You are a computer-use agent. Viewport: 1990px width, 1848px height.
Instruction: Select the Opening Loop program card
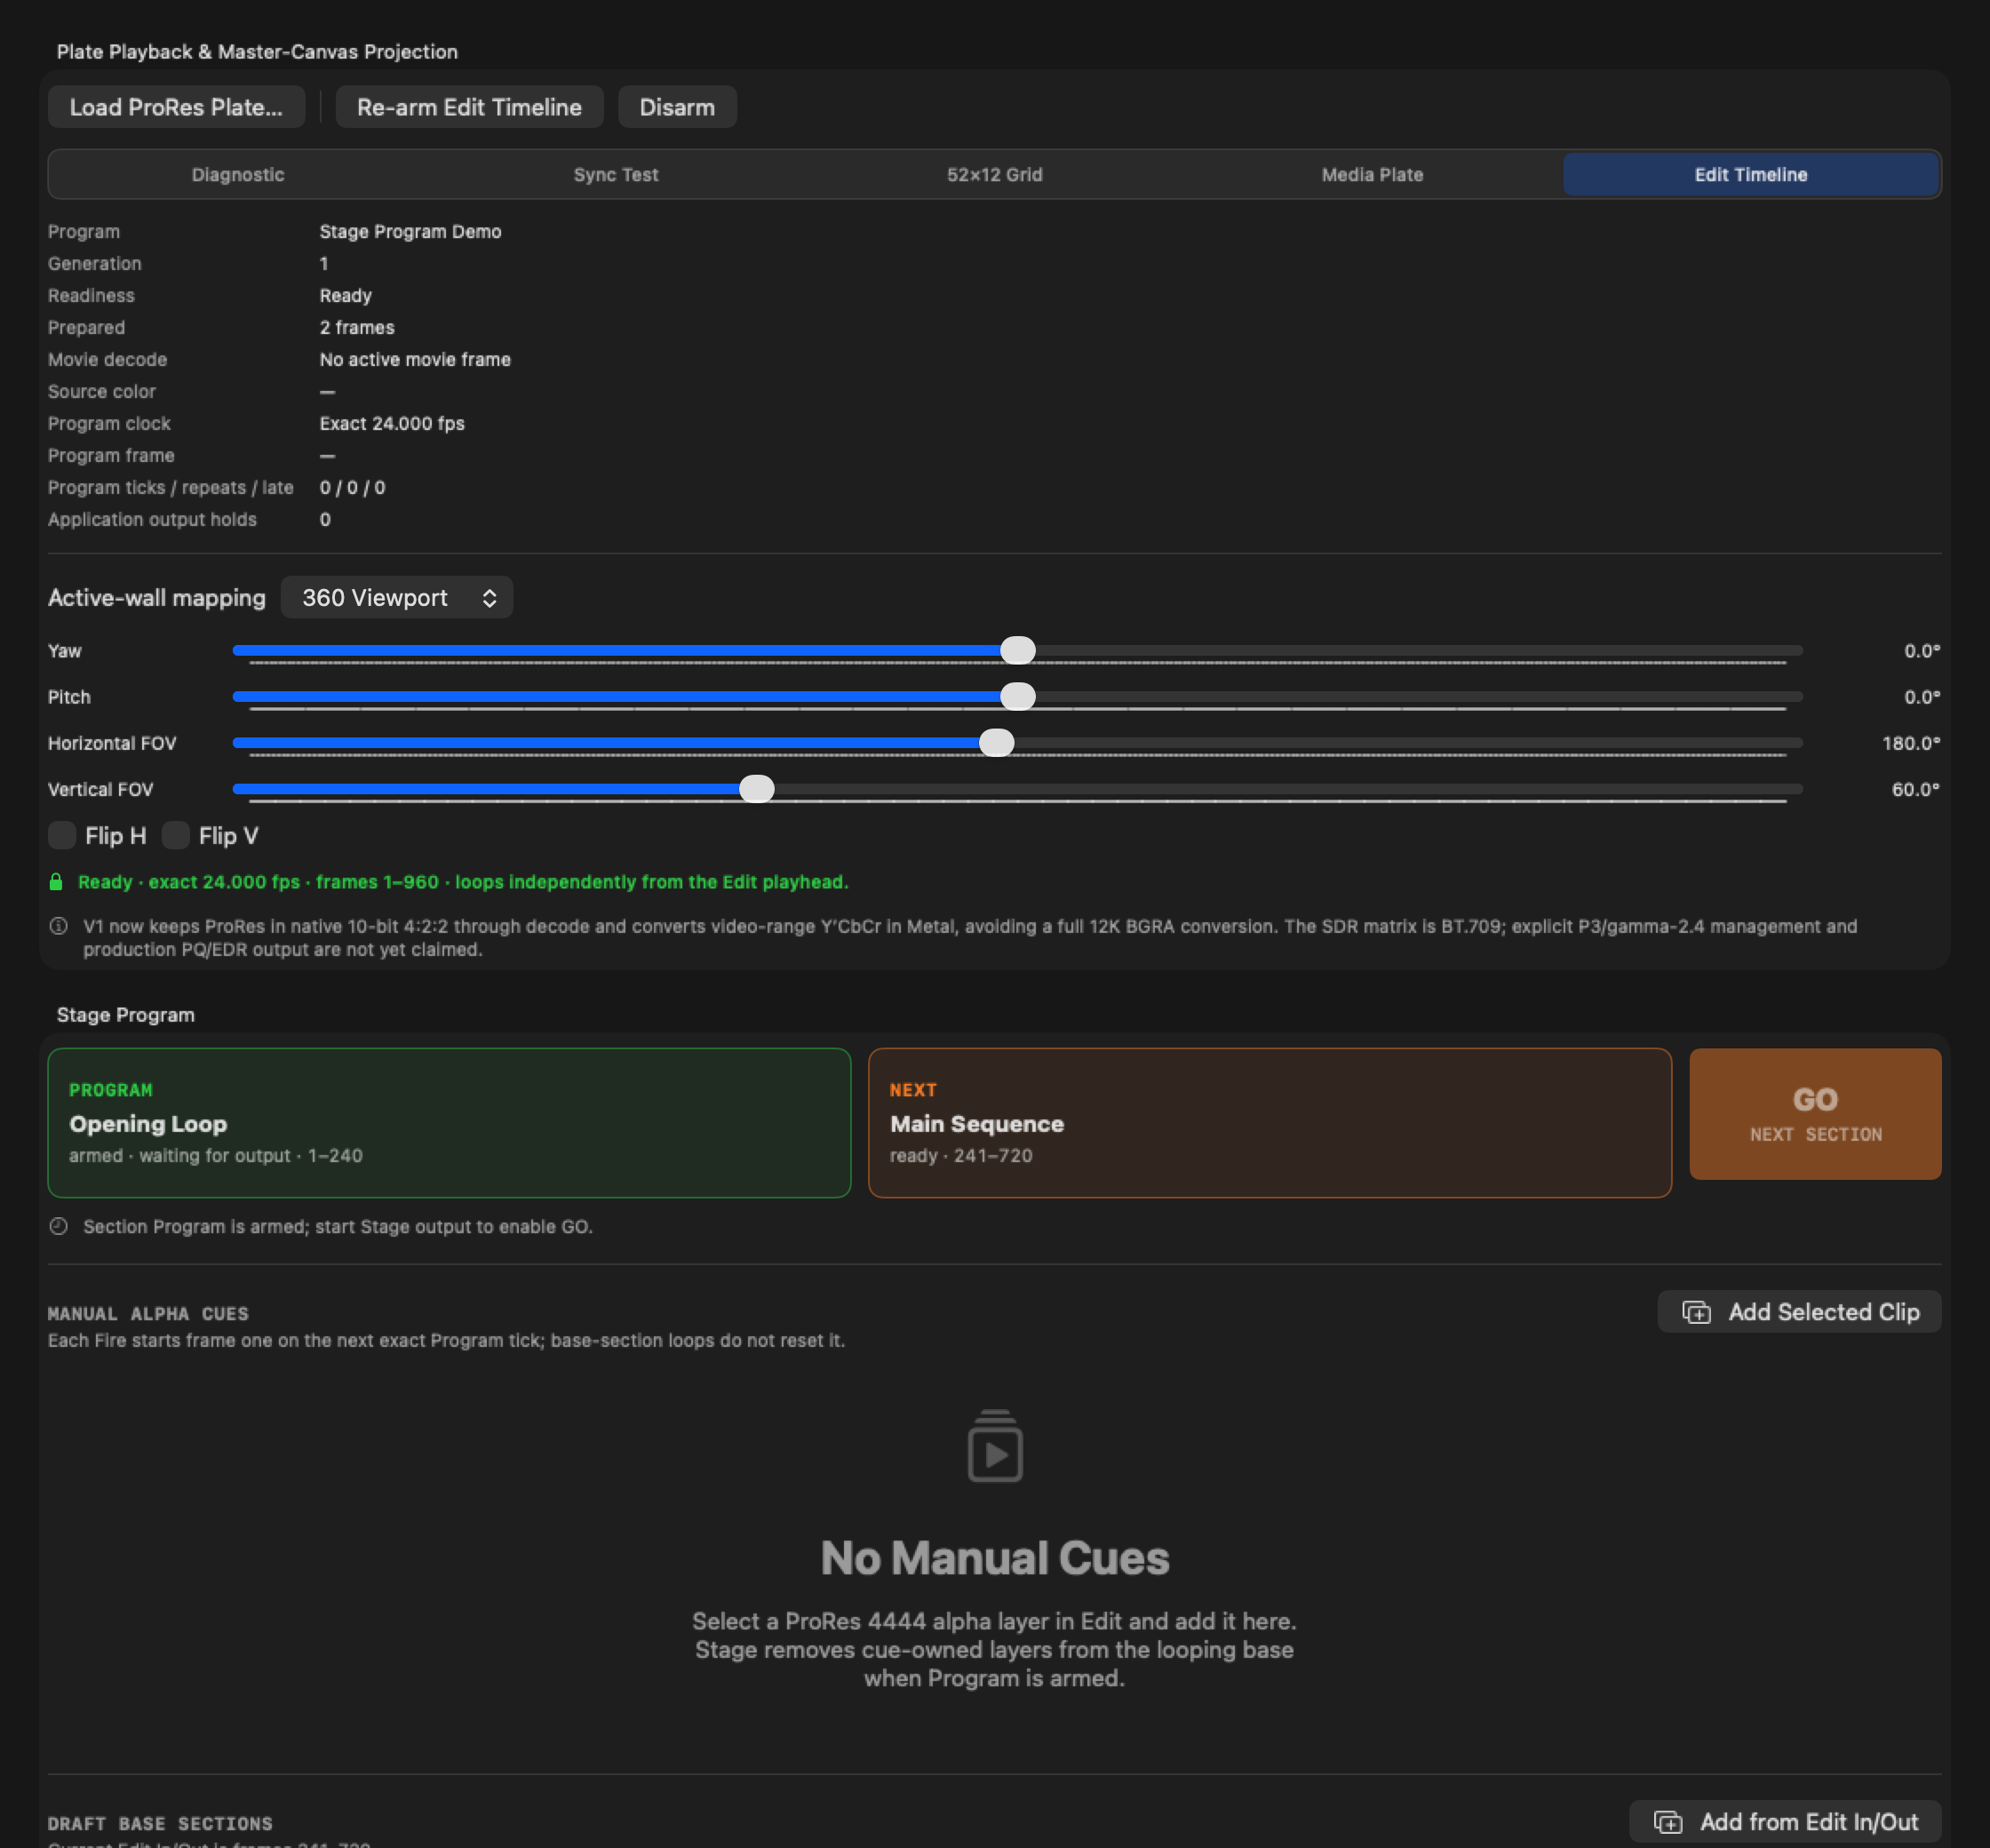(449, 1122)
